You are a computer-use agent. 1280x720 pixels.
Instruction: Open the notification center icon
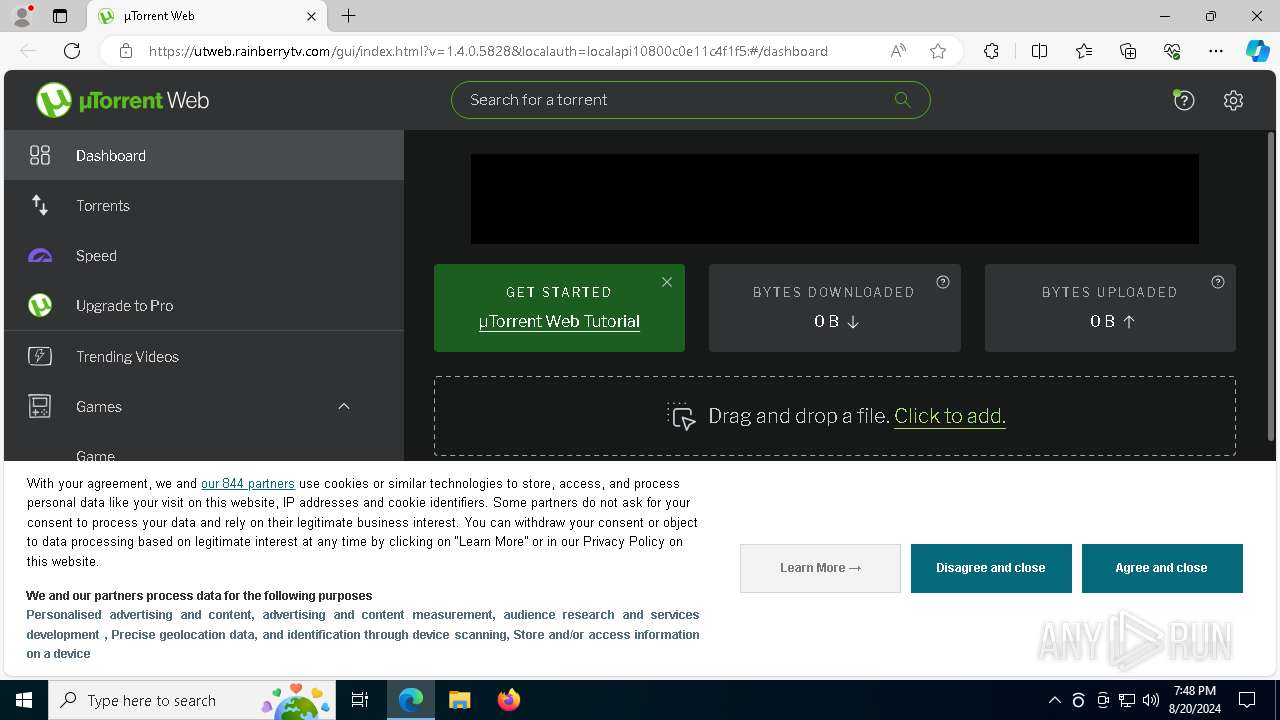[x=1247, y=700]
